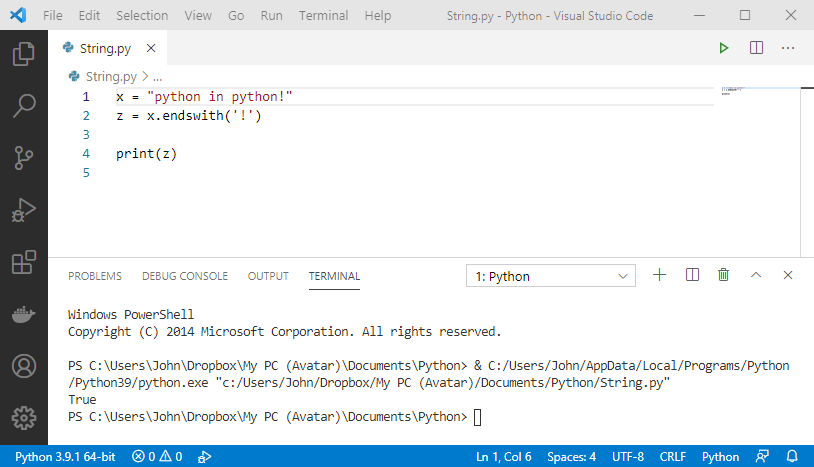
Task: Click the VS Code logo icon
Action: coord(18,15)
